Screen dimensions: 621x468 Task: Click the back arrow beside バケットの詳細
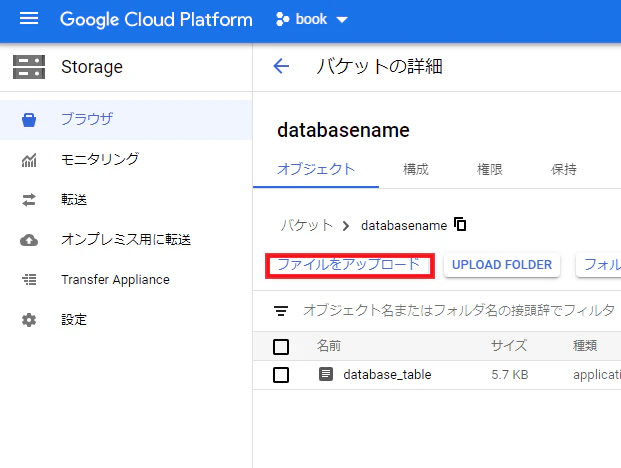281,66
